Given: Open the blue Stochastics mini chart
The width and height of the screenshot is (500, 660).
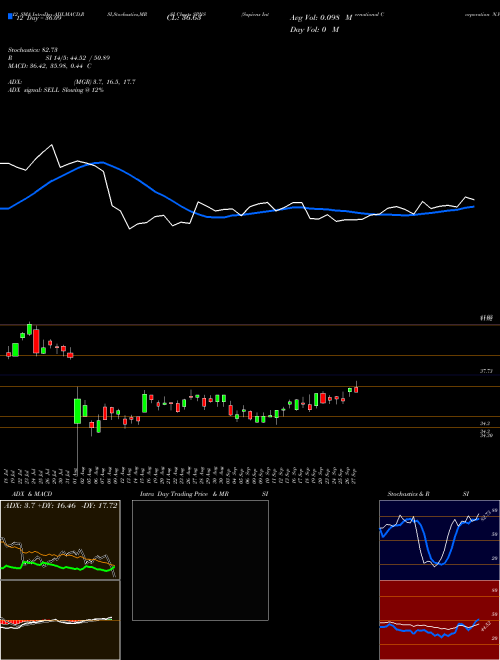Looking at the screenshot, I should pos(439,540).
